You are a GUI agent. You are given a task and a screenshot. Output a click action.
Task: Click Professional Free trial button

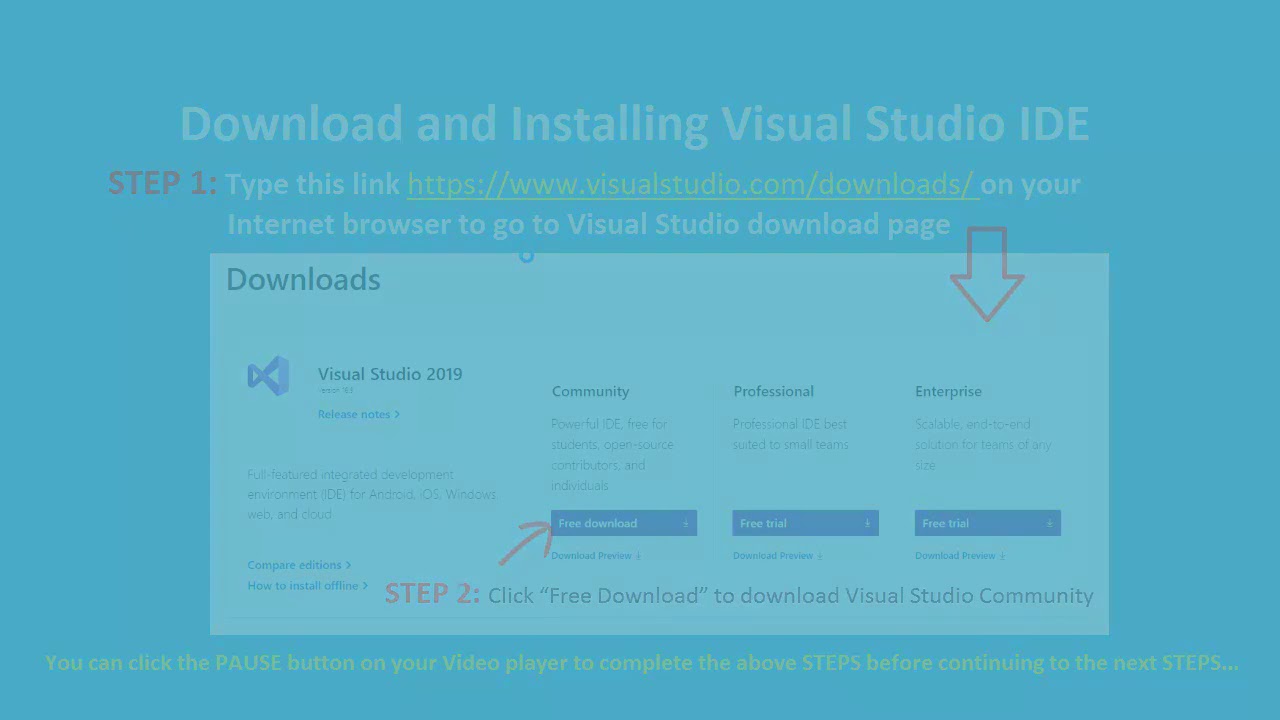[806, 523]
